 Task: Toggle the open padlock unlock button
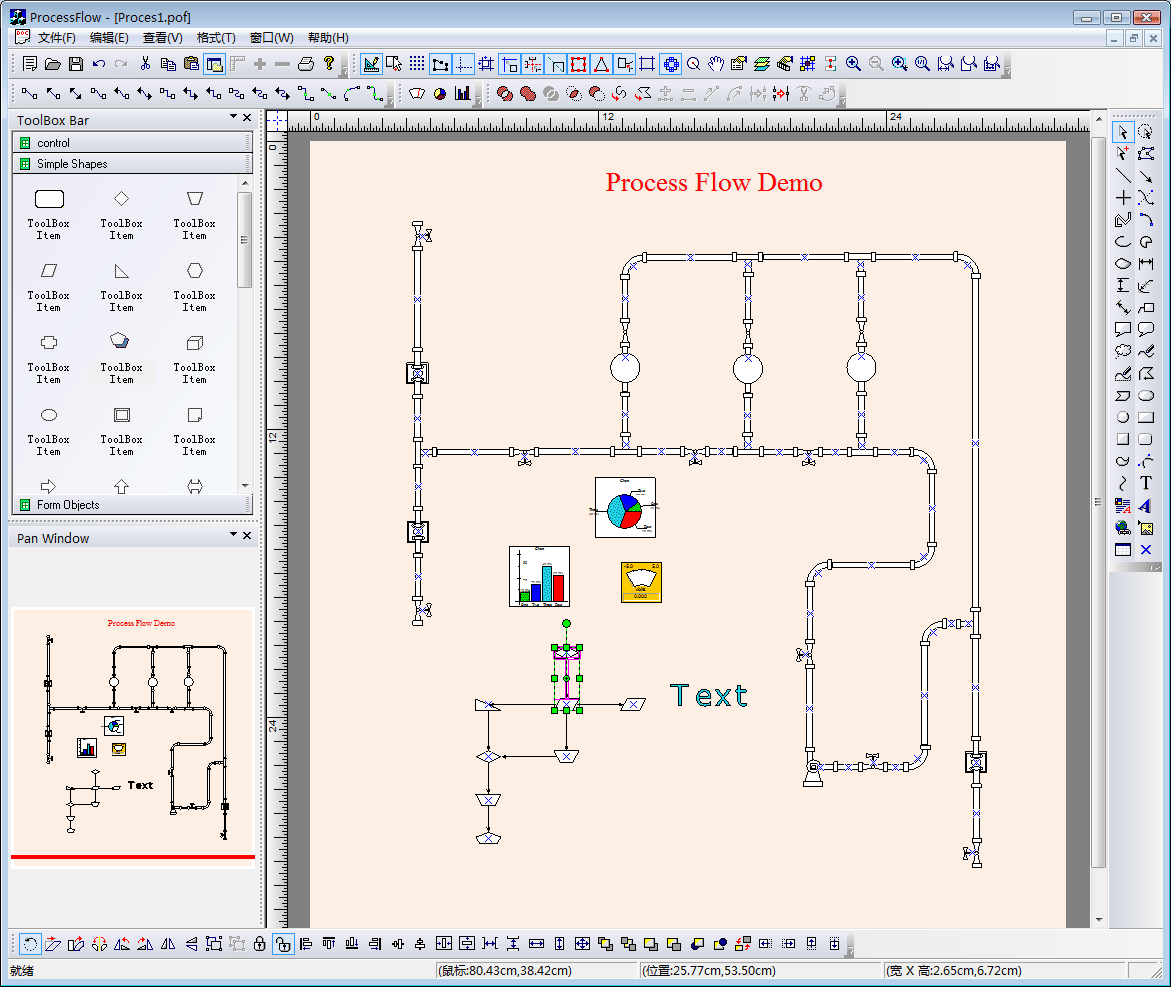pos(283,943)
